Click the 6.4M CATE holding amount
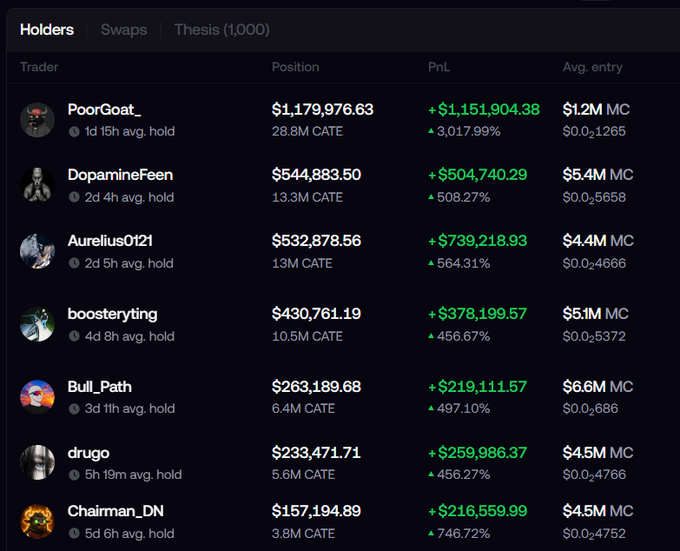The width and height of the screenshot is (680, 551). click(x=304, y=408)
